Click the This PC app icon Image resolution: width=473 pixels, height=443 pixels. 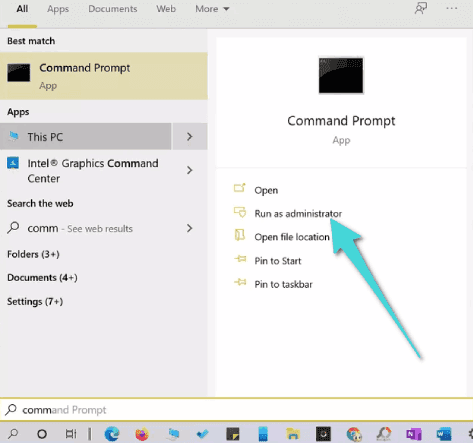tap(14, 136)
